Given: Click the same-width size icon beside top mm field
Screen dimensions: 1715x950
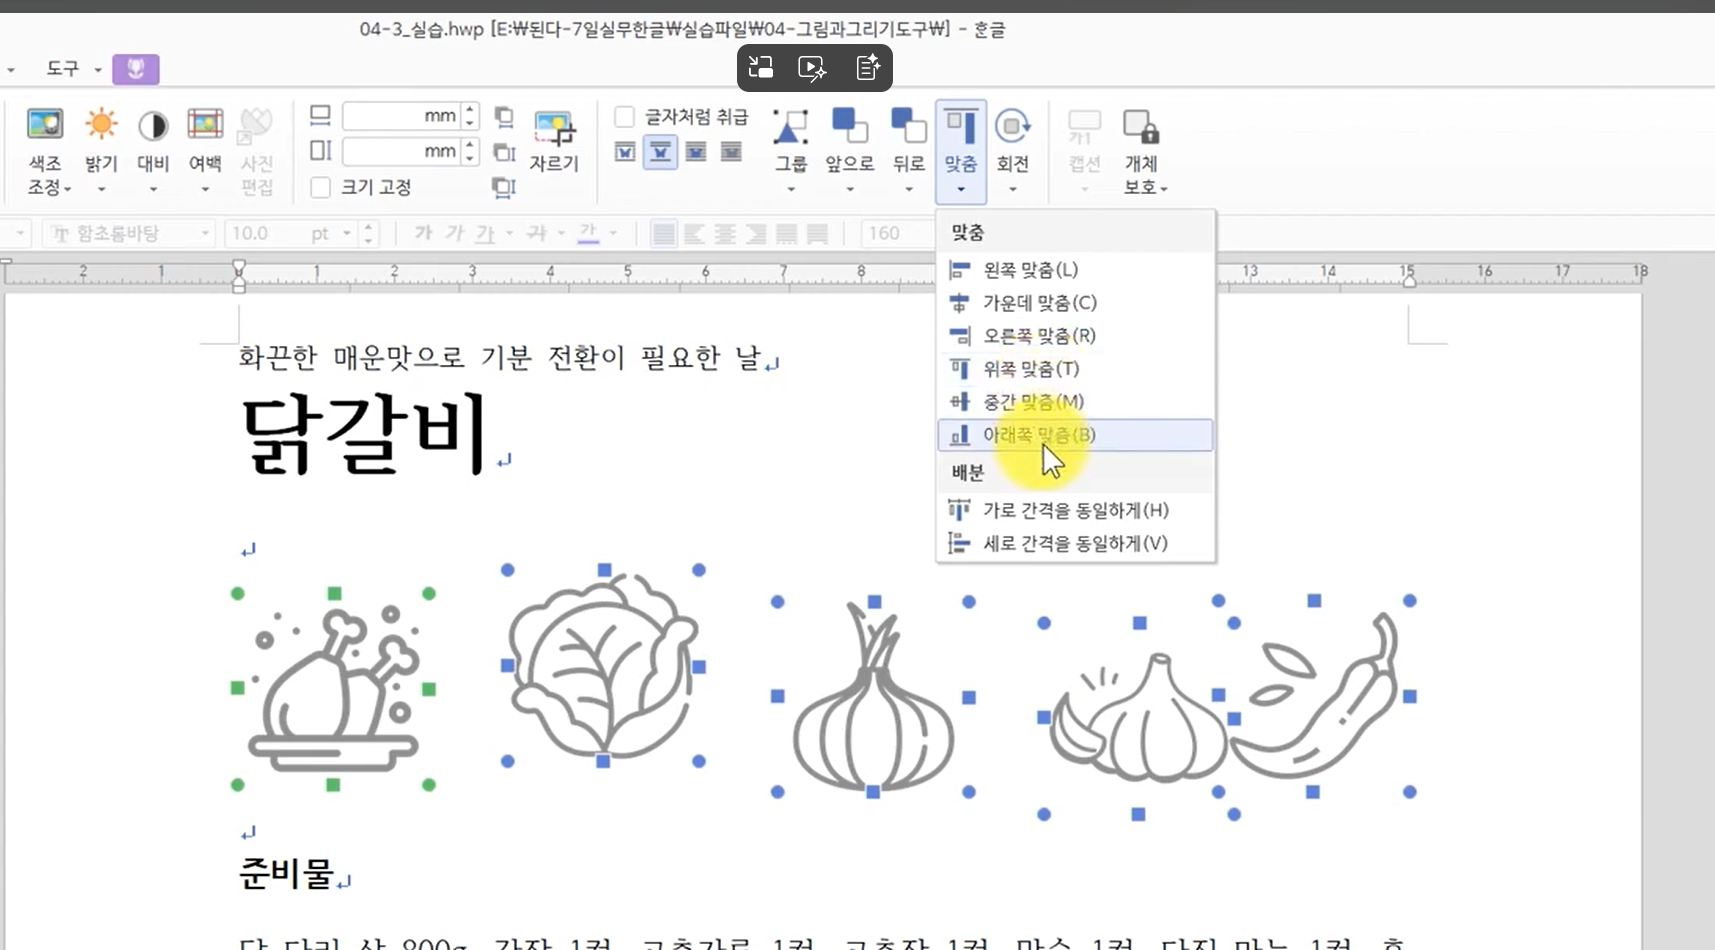Looking at the screenshot, I should 504,117.
